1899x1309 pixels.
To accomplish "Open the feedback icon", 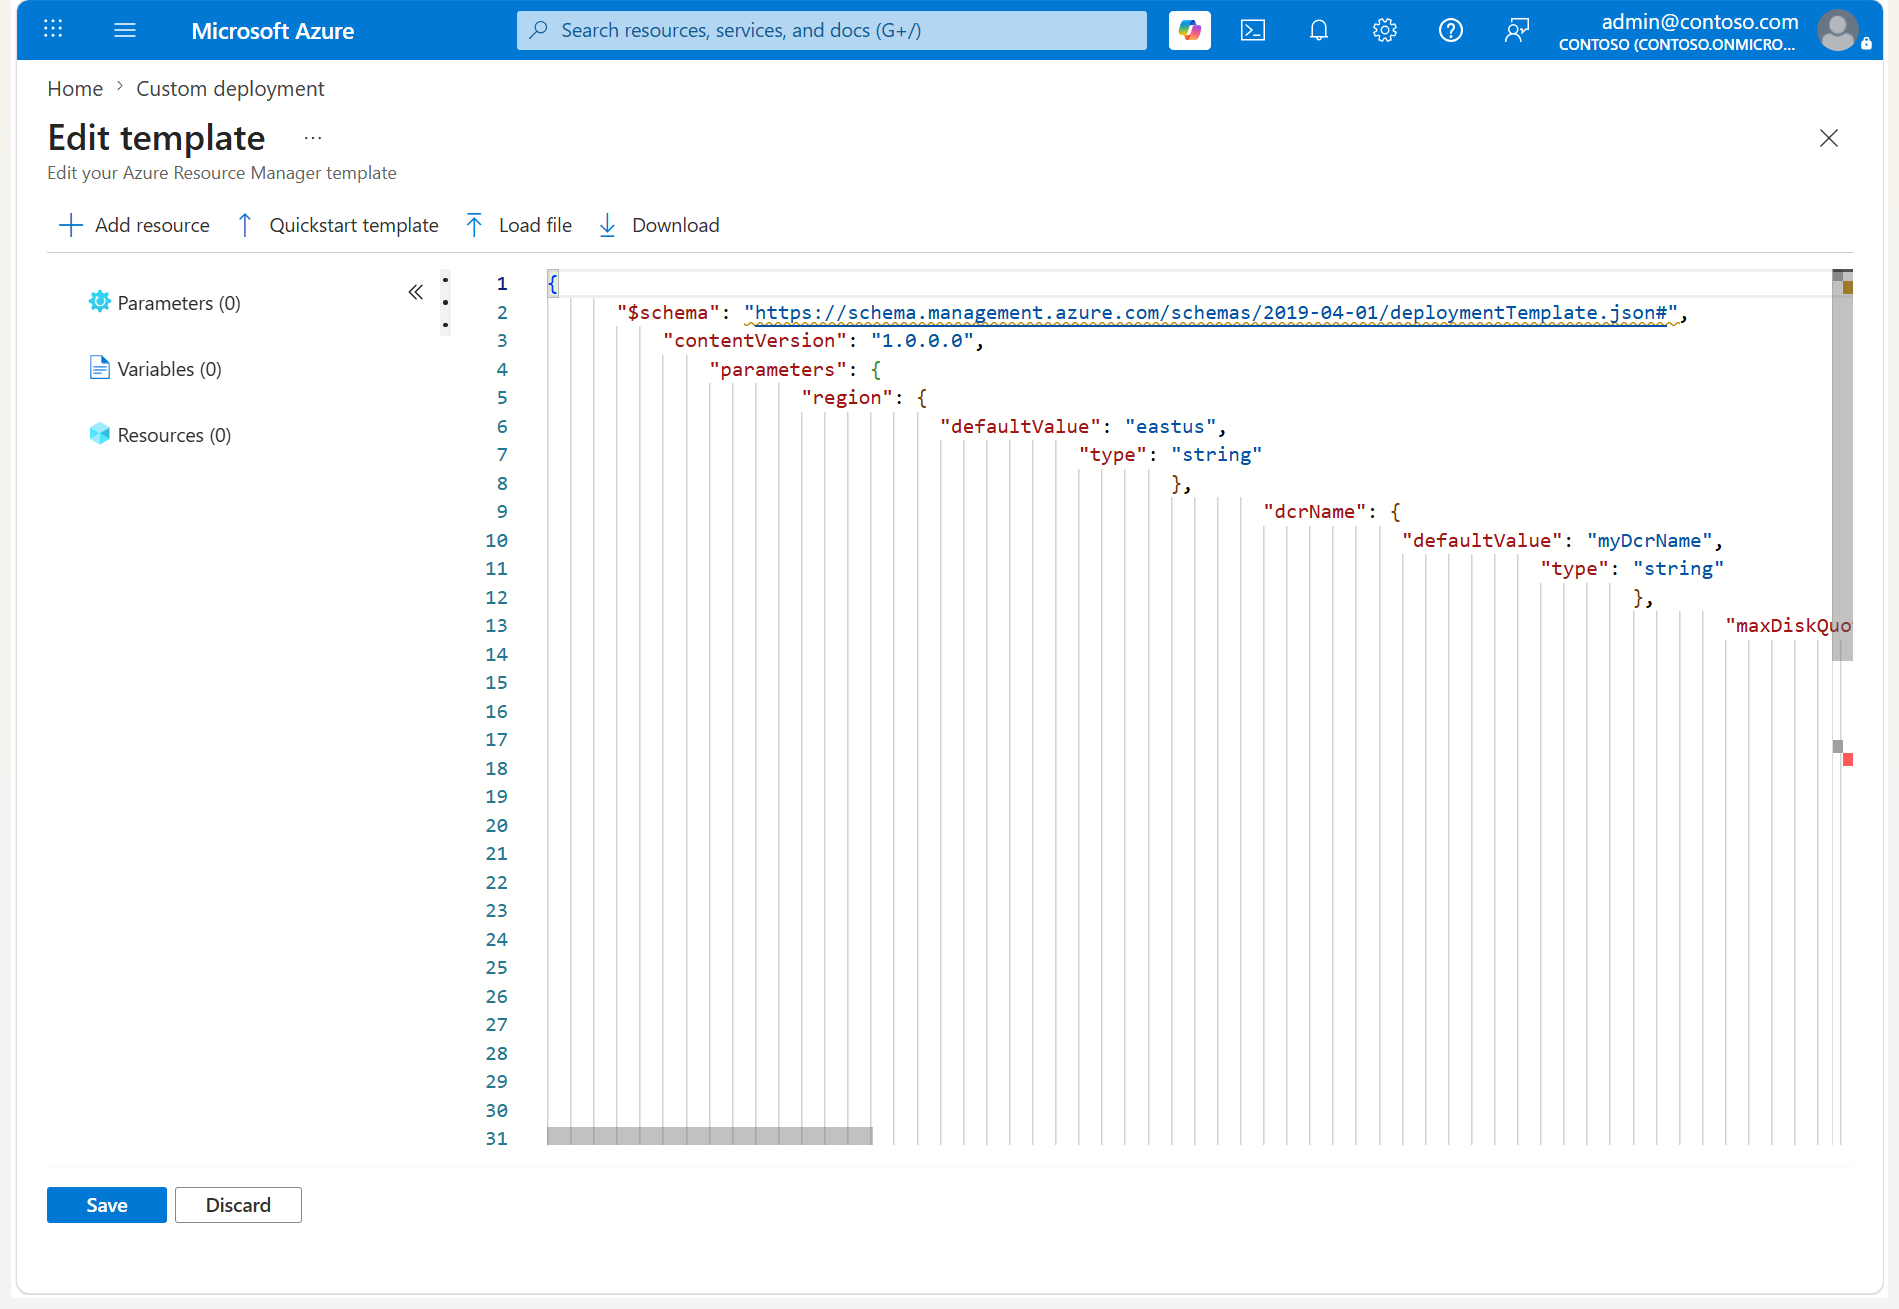I will [1517, 30].
